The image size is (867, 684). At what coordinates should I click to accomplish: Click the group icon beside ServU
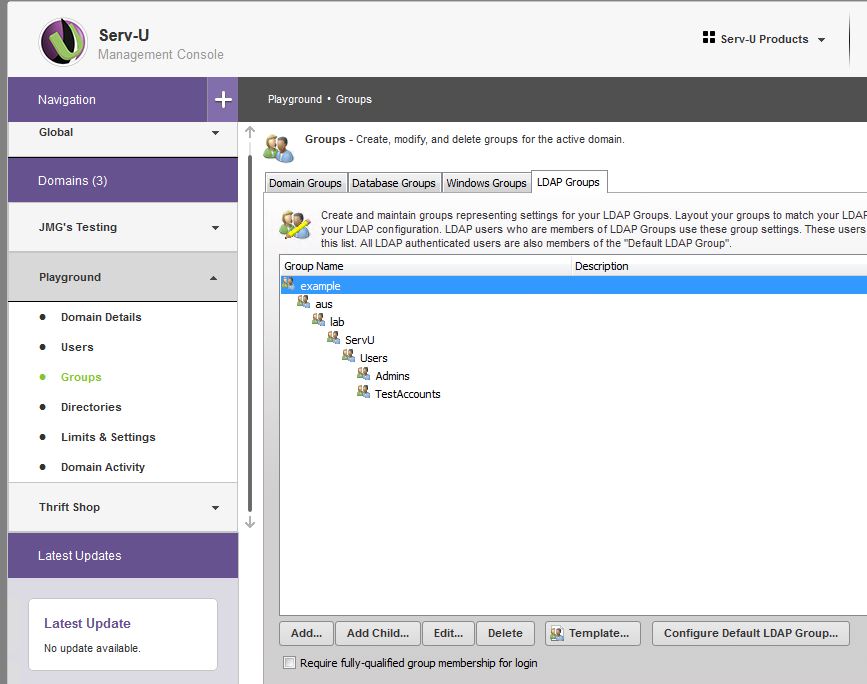(x=333, y=338)
